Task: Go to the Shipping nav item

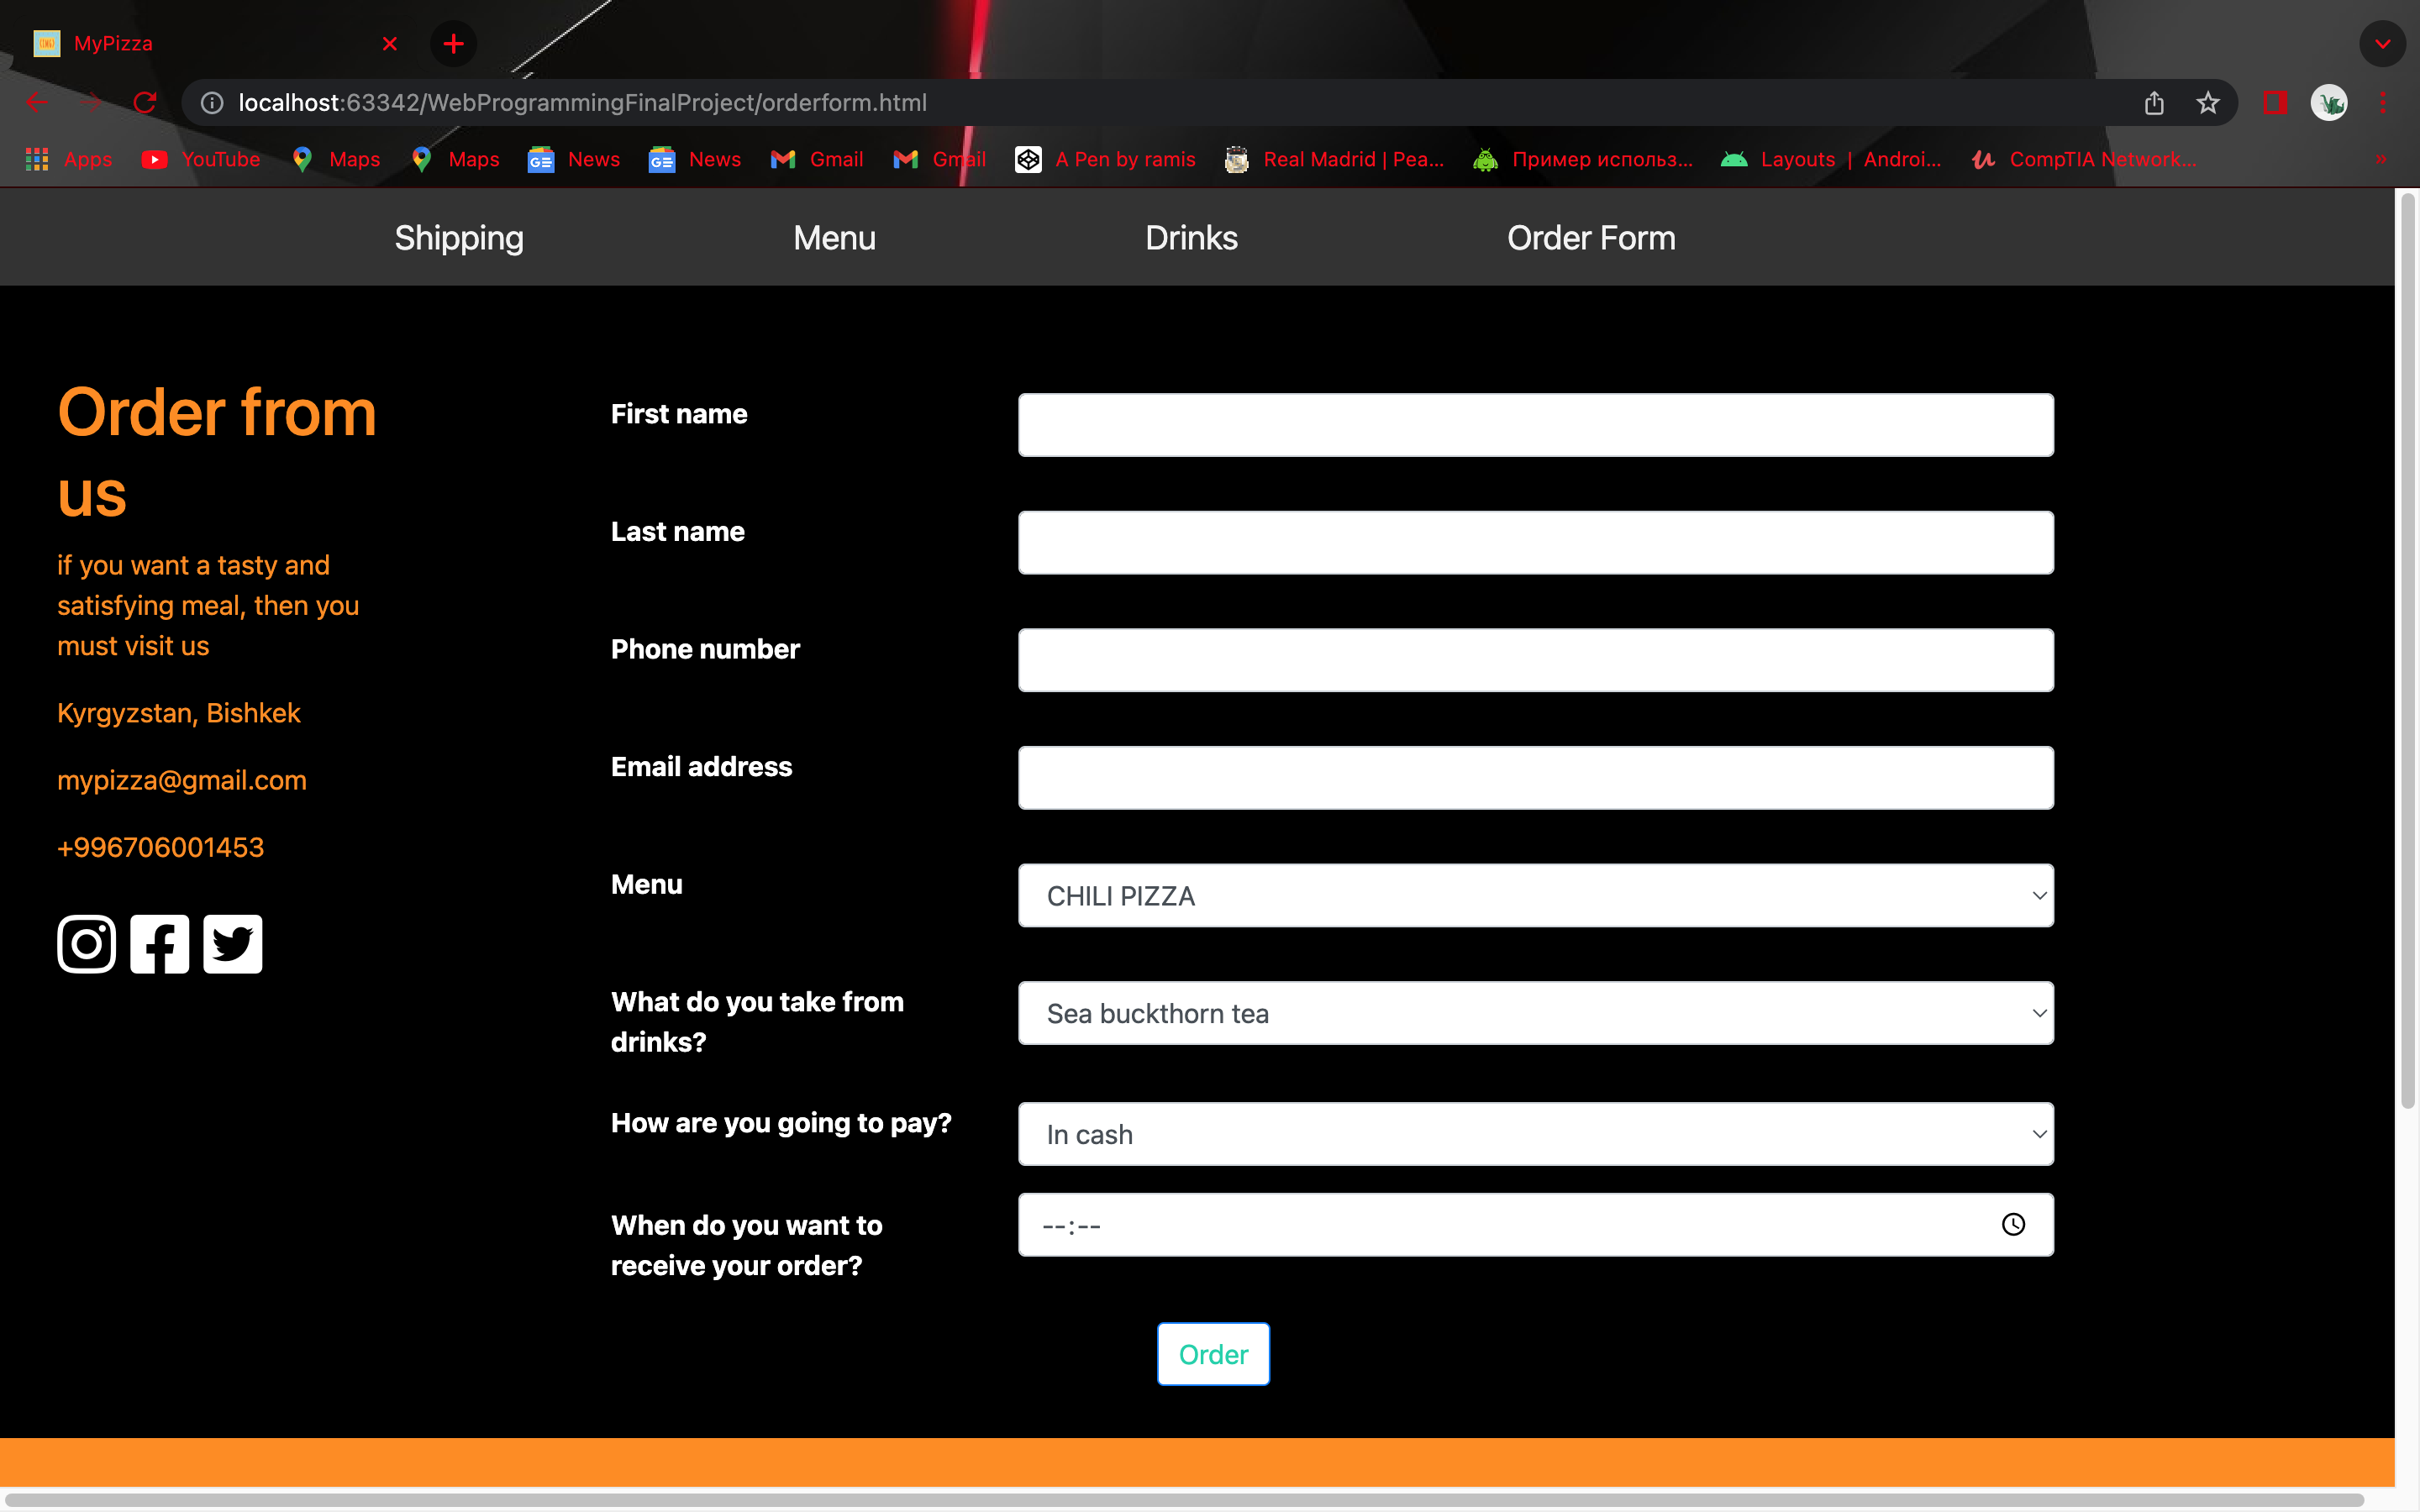Action: pyautogui.click(x=459, y=238)
